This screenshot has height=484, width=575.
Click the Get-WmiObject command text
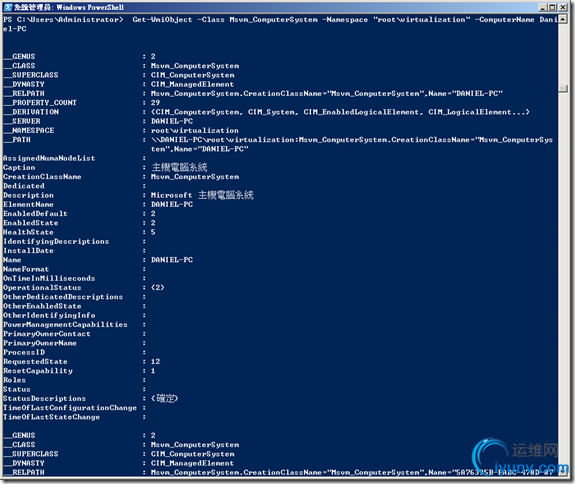pyautogui.click(x=162, y=19)
